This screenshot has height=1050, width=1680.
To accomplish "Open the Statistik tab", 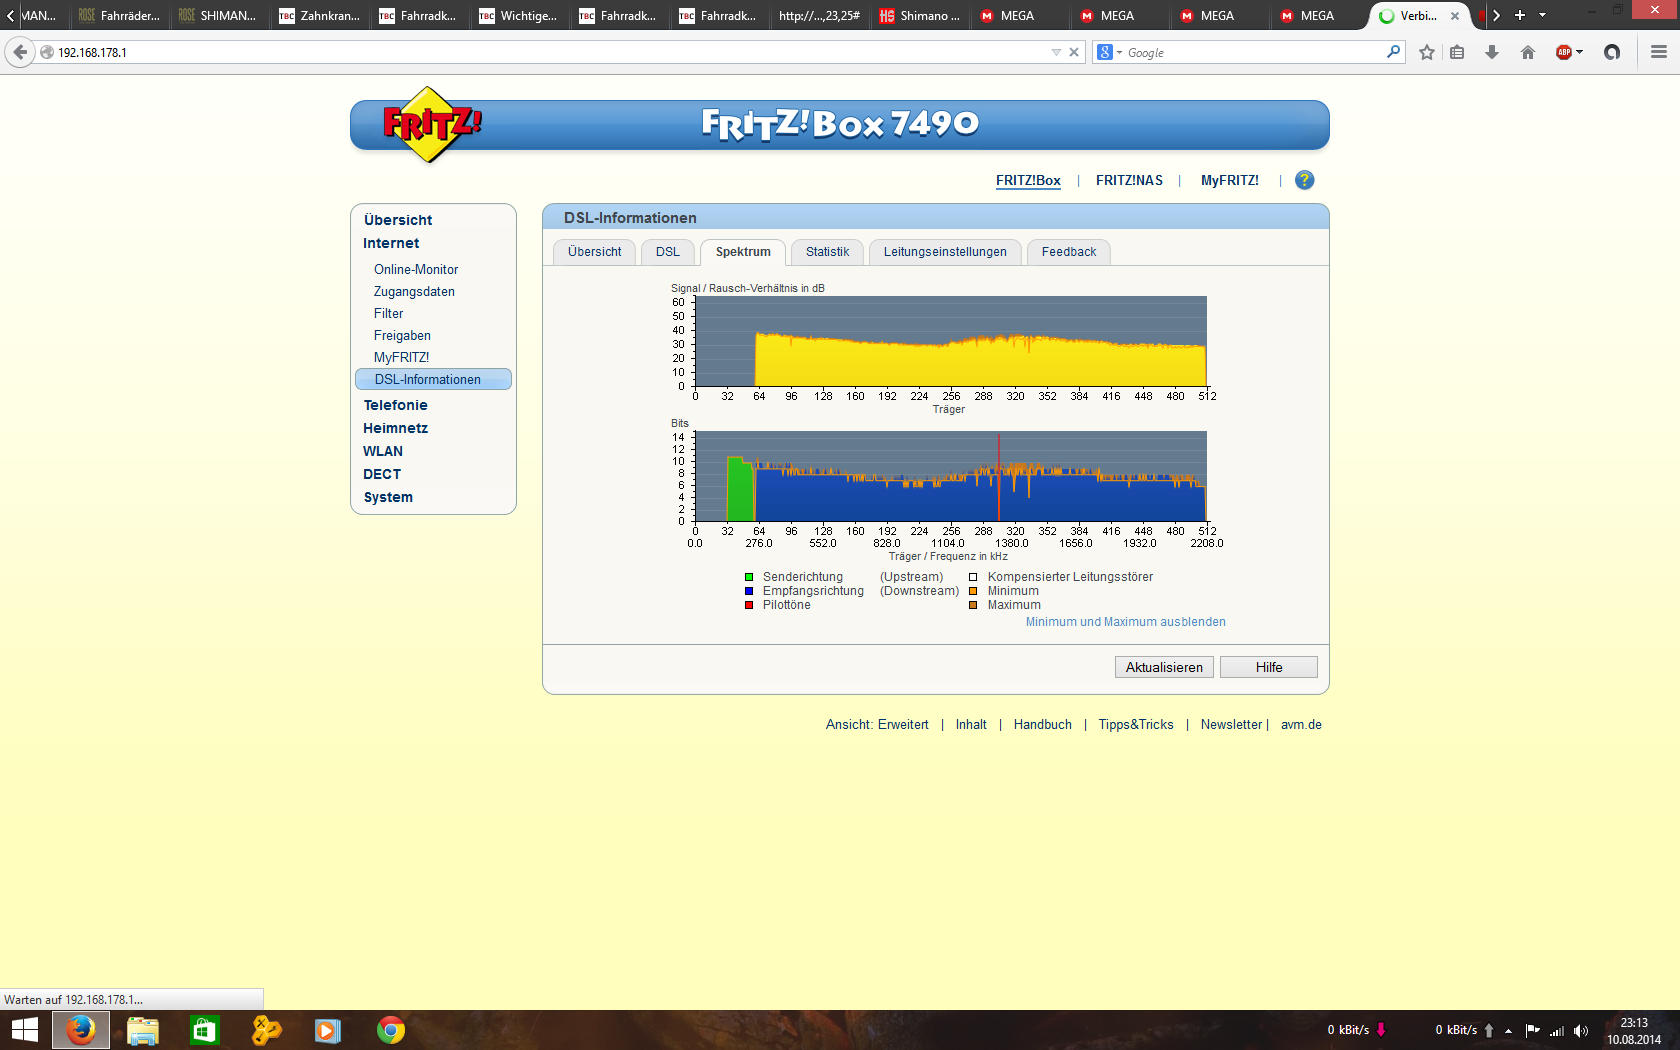I will (827, 252).
